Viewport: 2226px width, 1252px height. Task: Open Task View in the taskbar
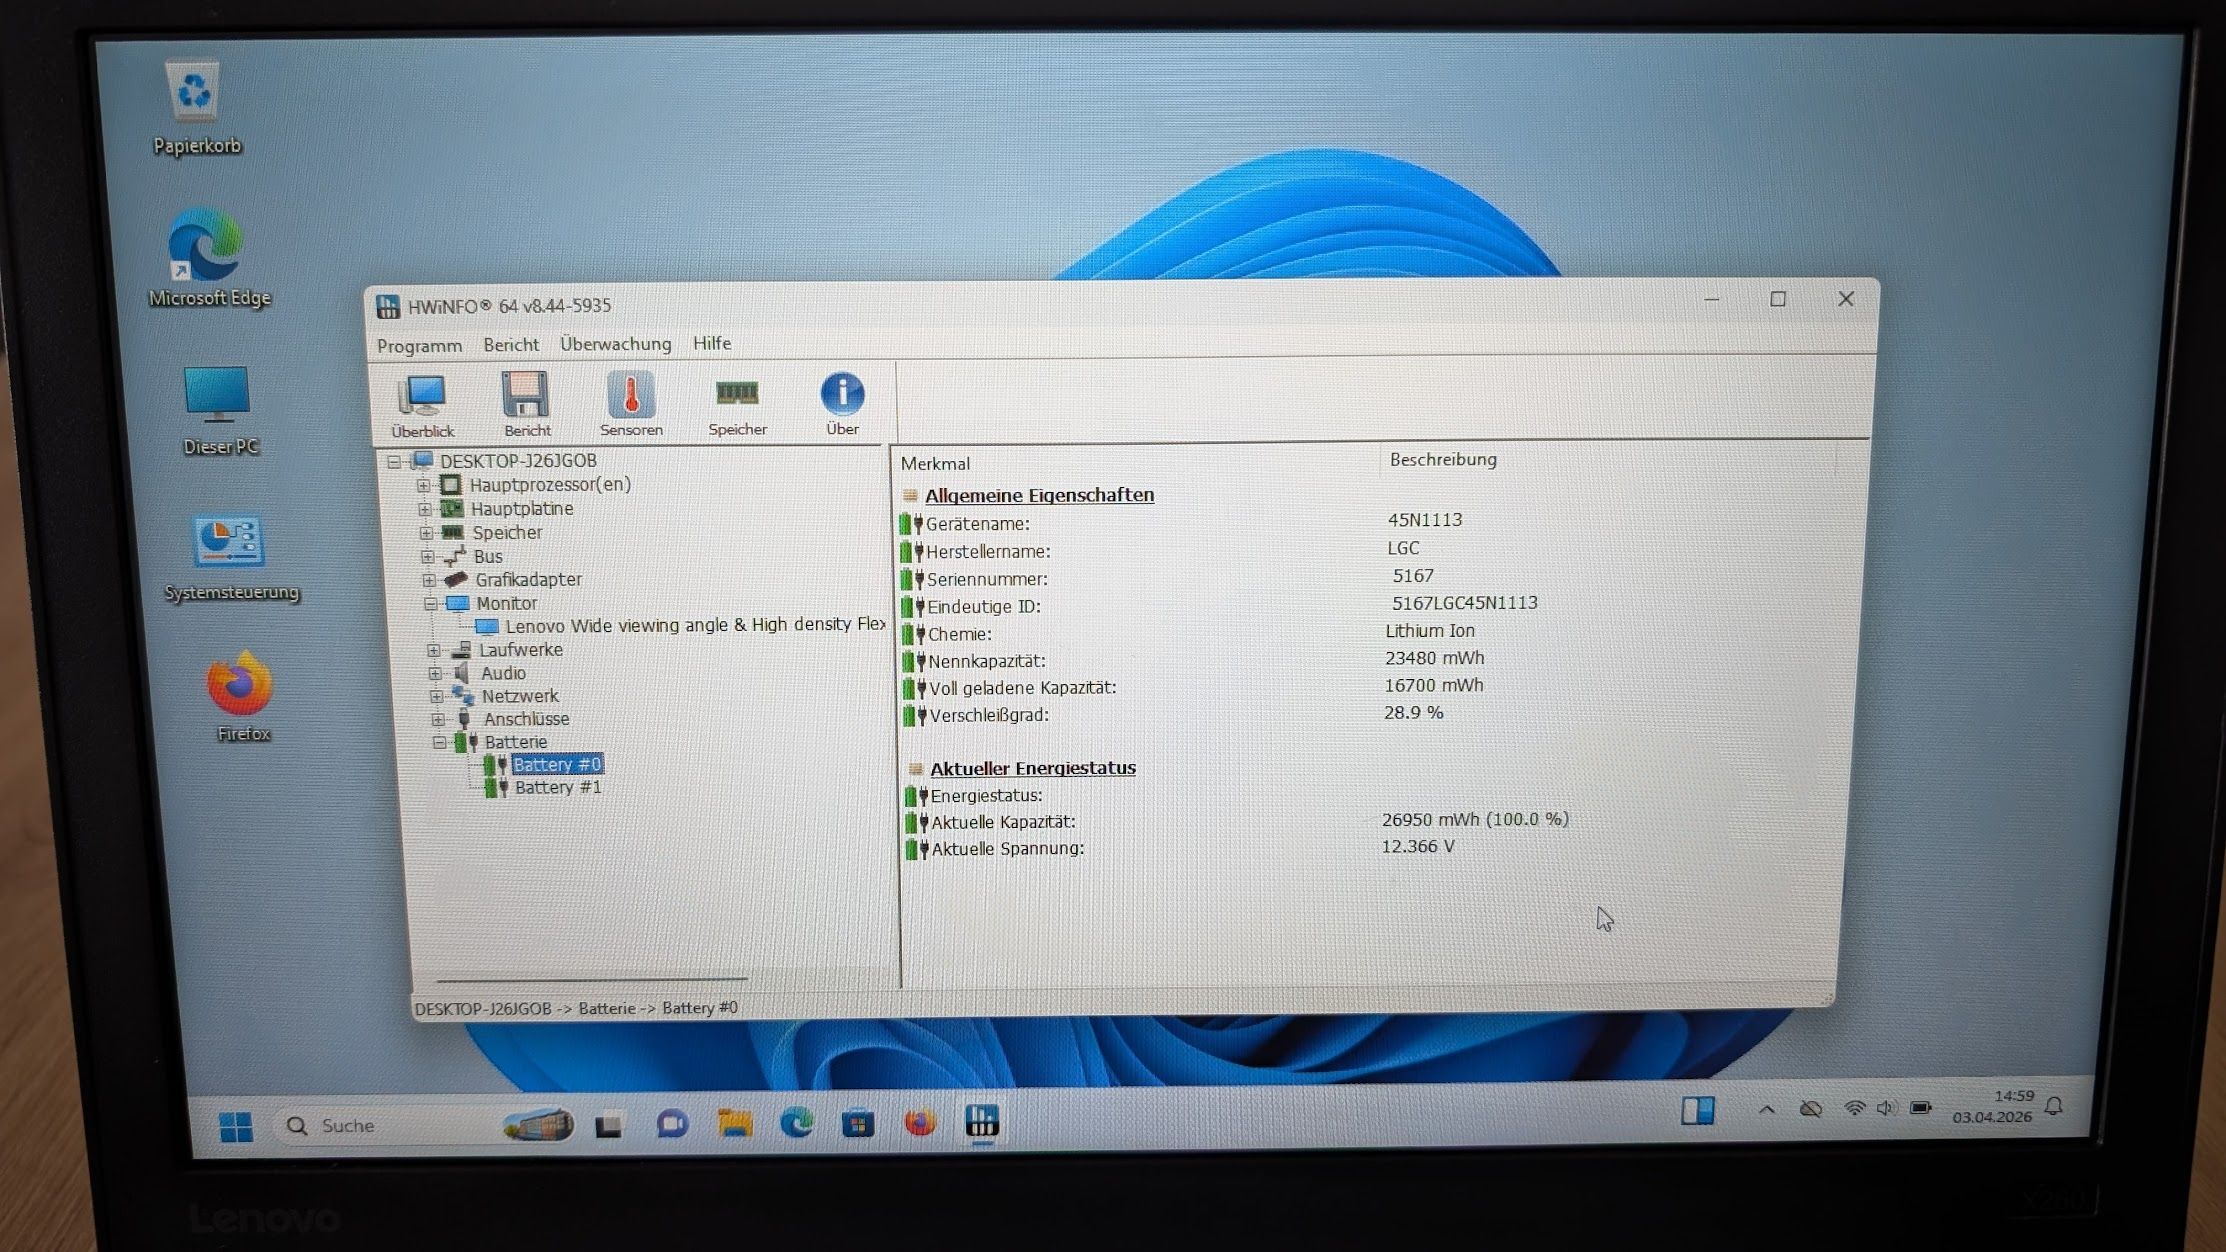click(609, 1126)
